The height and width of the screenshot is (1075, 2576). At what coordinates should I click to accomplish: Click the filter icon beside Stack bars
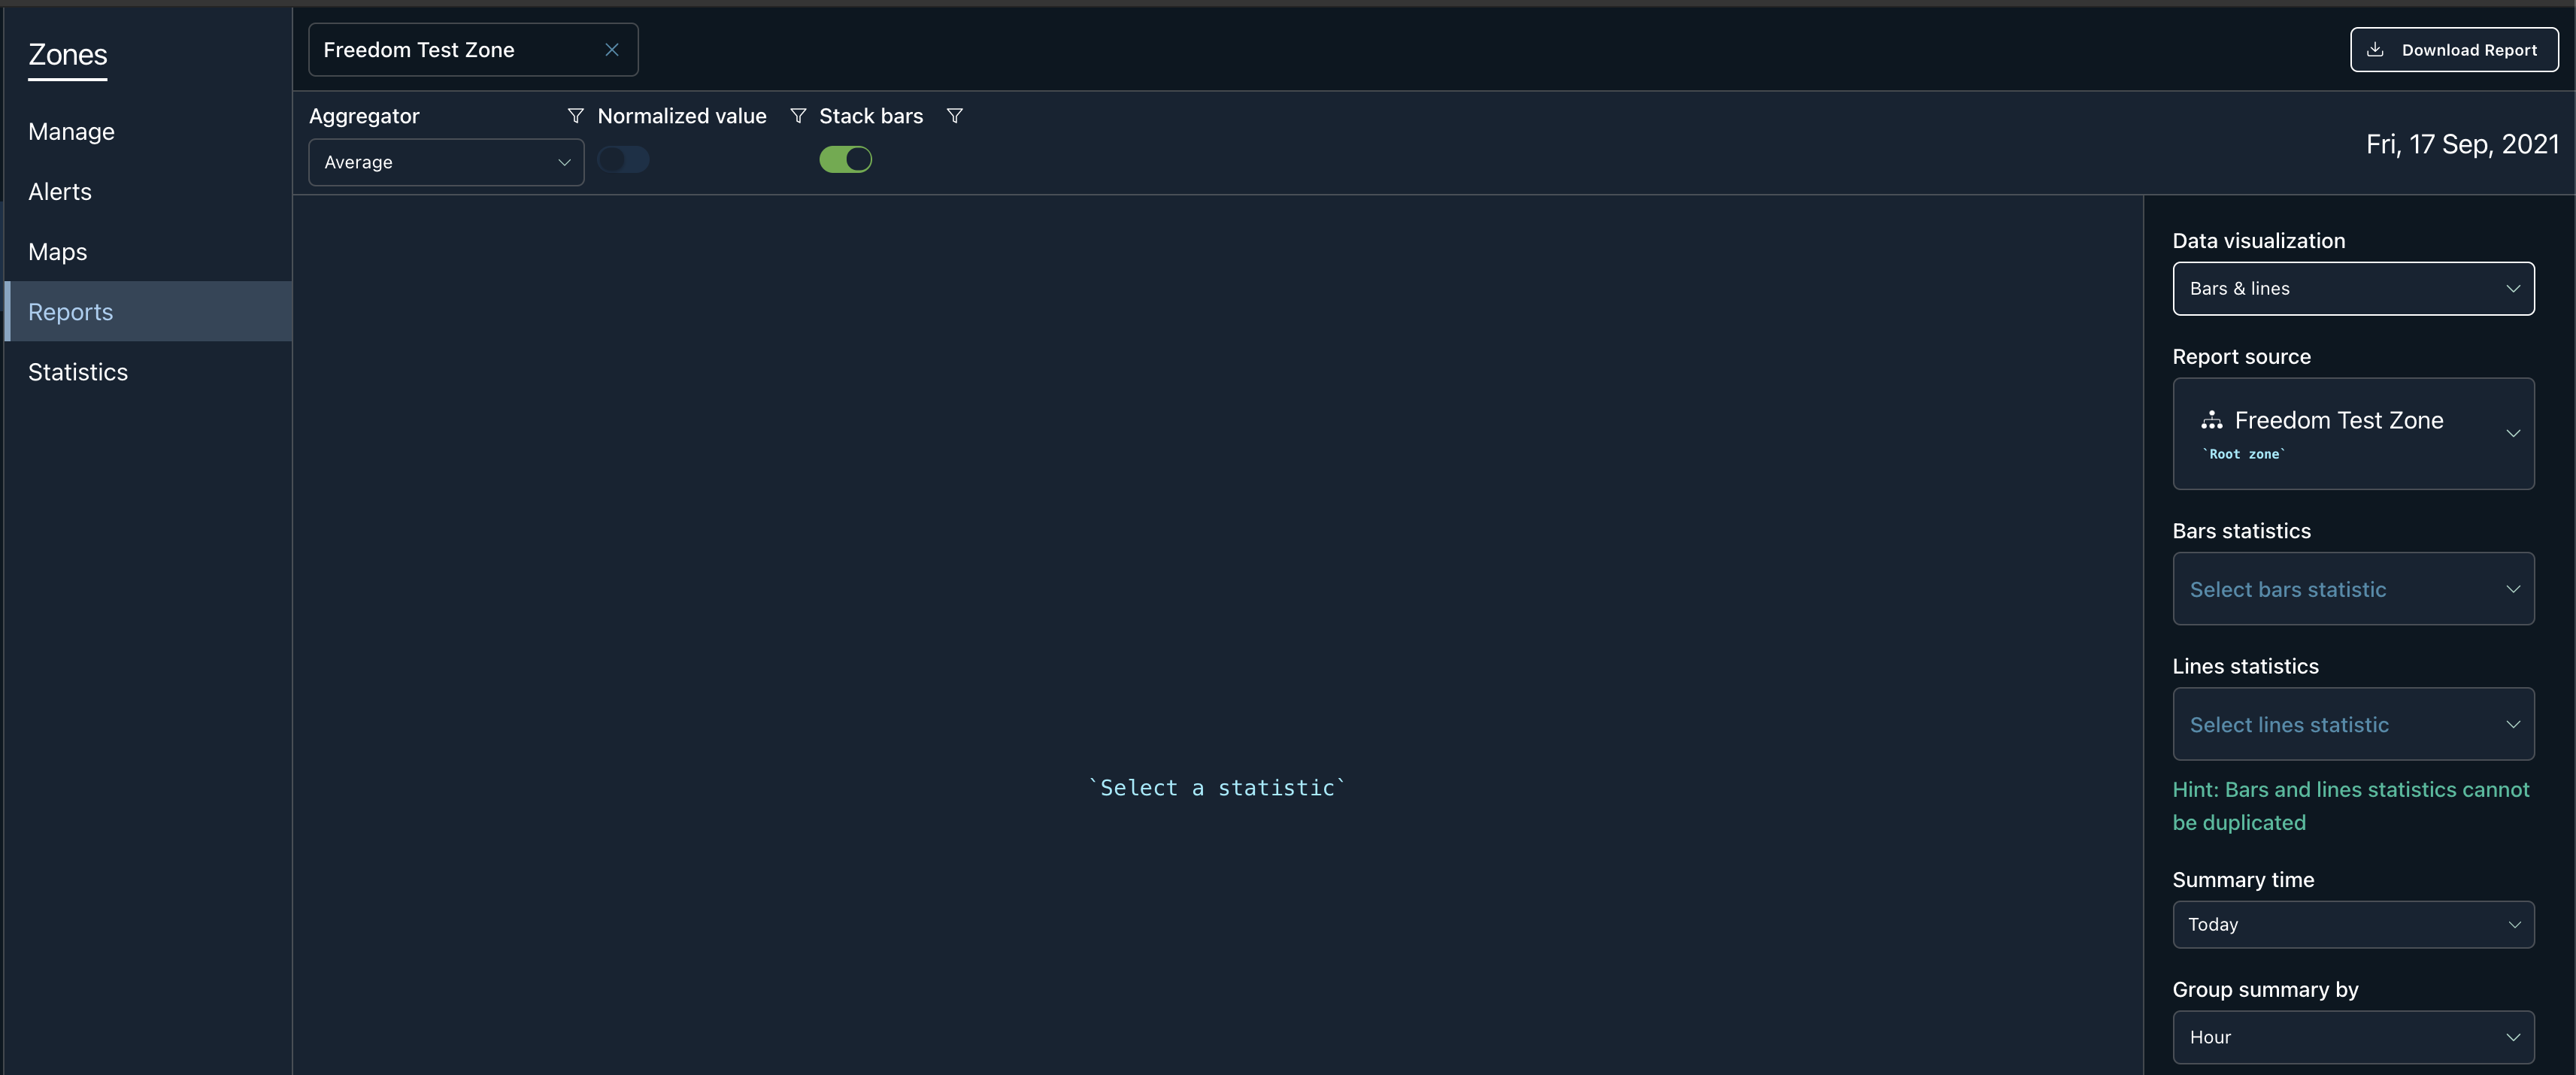pyautogui.click(x=954, y=116)
